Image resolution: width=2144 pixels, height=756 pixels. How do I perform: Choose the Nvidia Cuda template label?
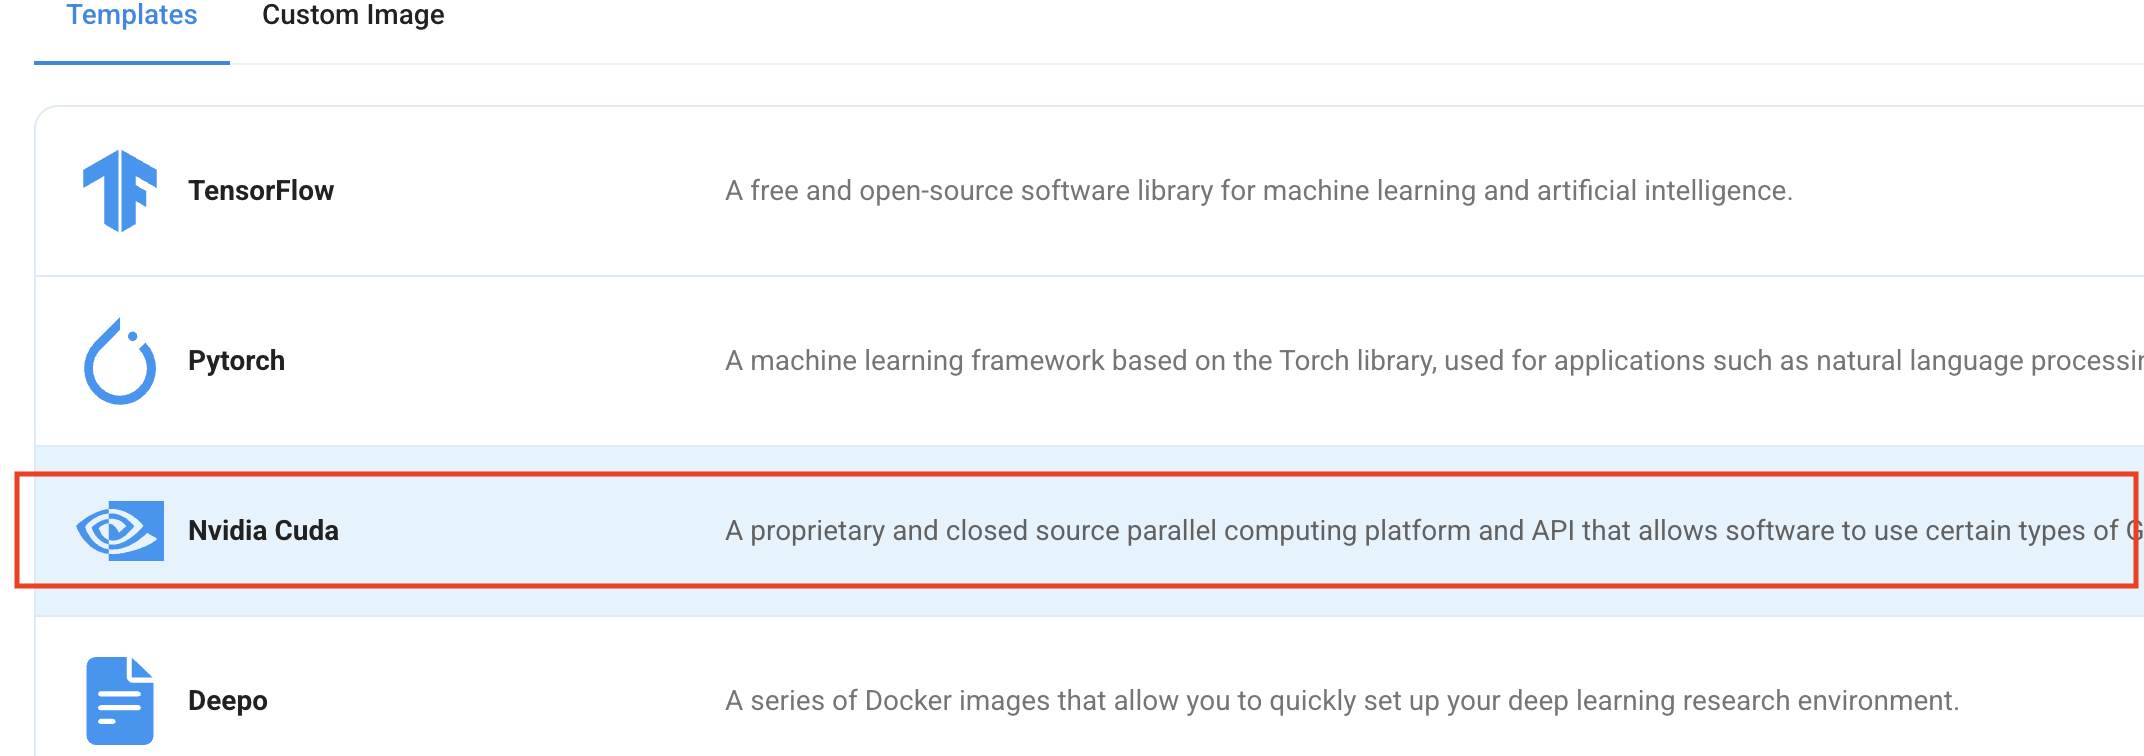point(263,531)
